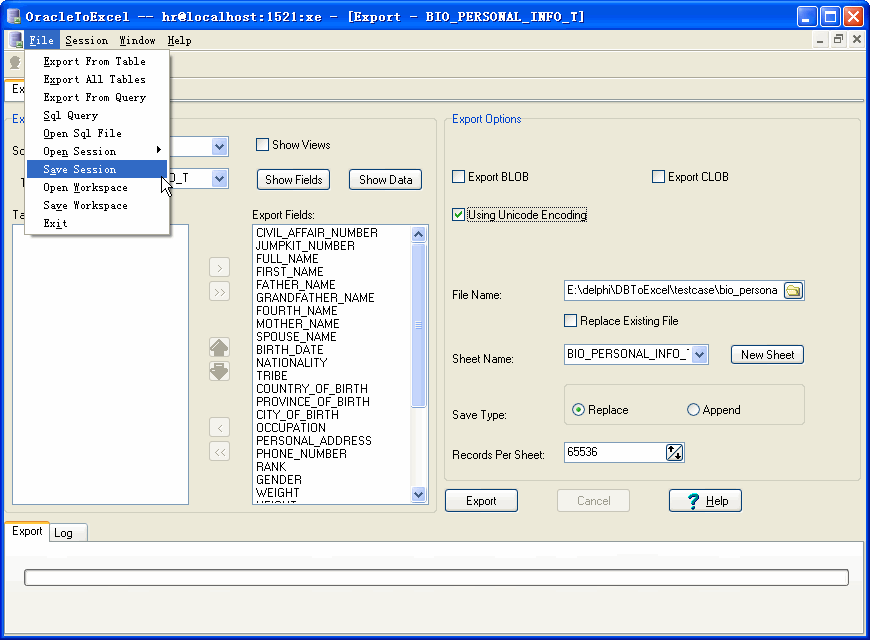Viewport: 870px width, 640px height.
Task: Click the New Sheet button
Action: (767, 355)
